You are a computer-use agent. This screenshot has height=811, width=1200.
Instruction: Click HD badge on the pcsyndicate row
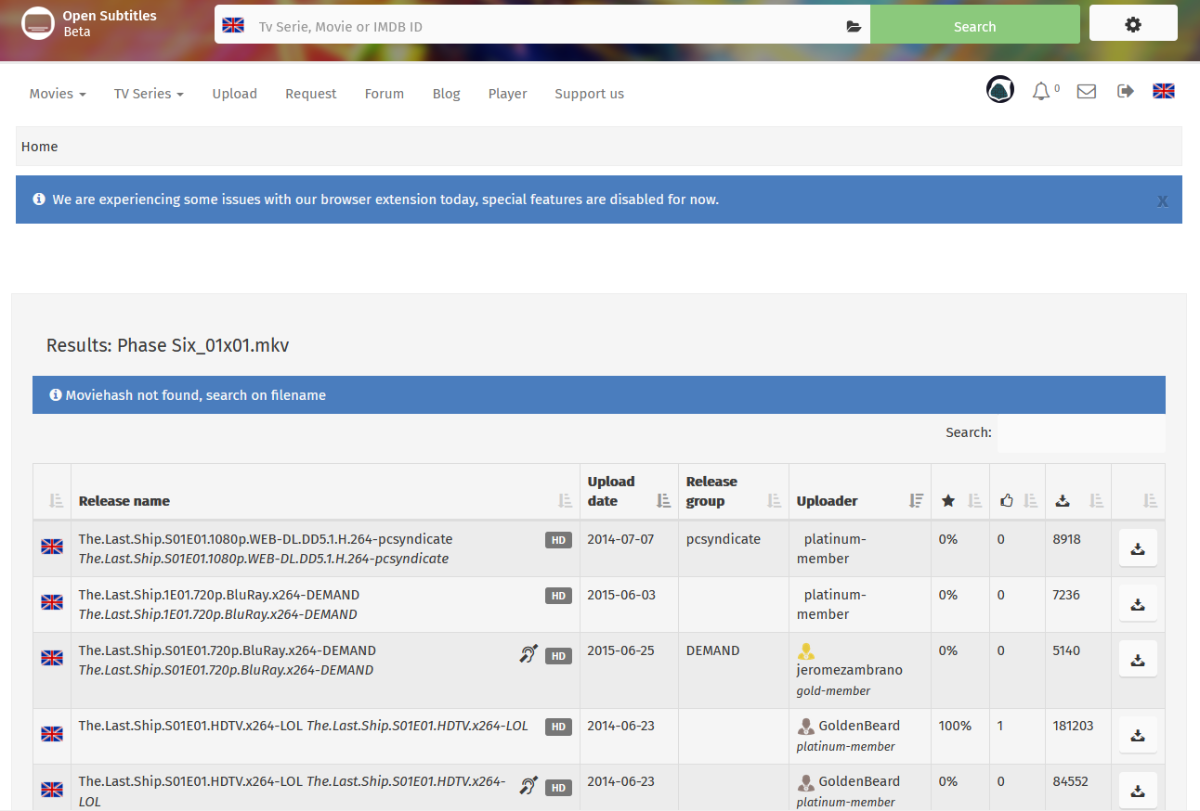click(x=558, y=540)
